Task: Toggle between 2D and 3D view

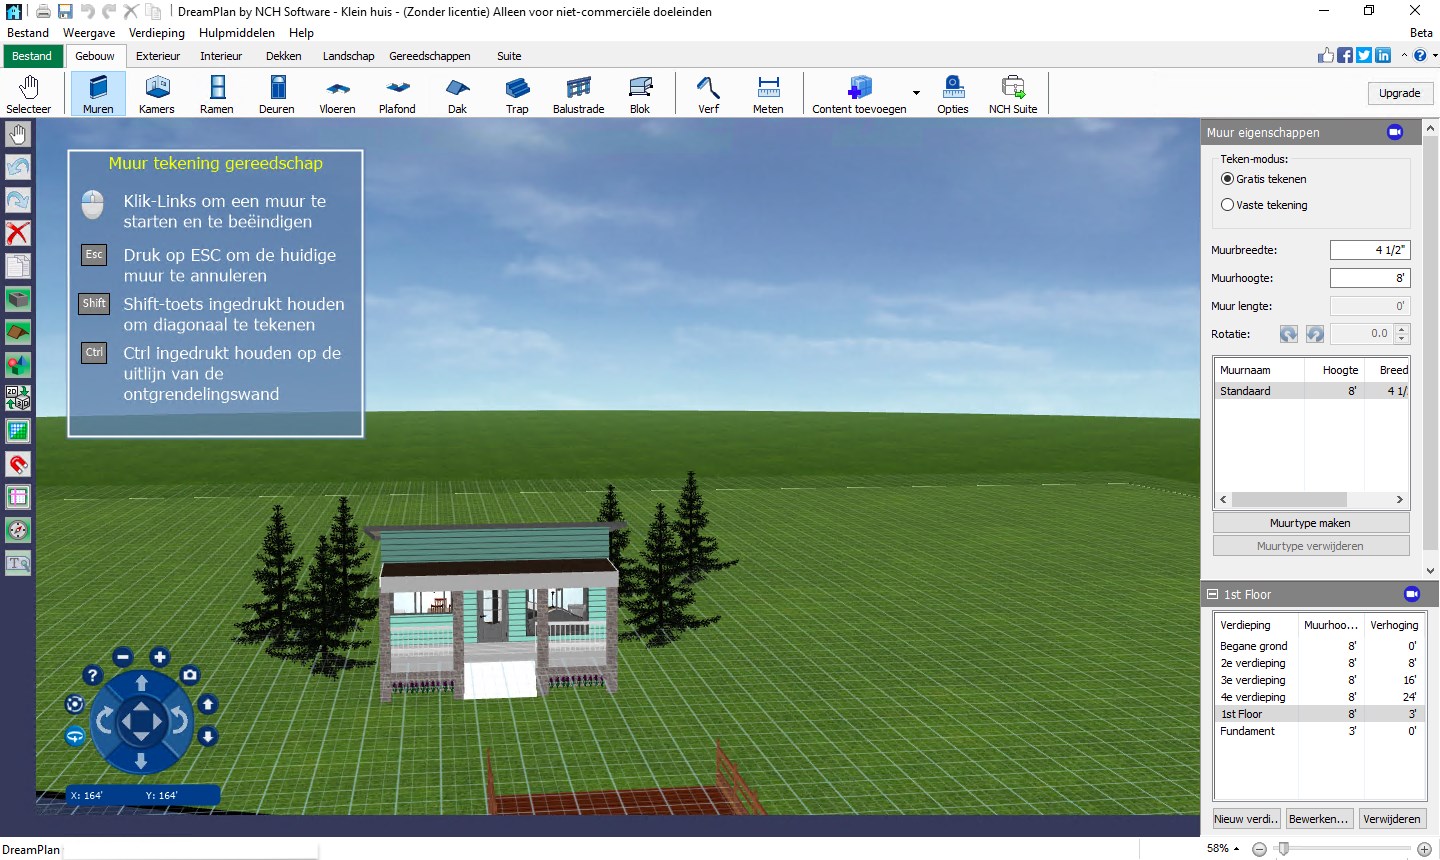Action: [17, 398]
